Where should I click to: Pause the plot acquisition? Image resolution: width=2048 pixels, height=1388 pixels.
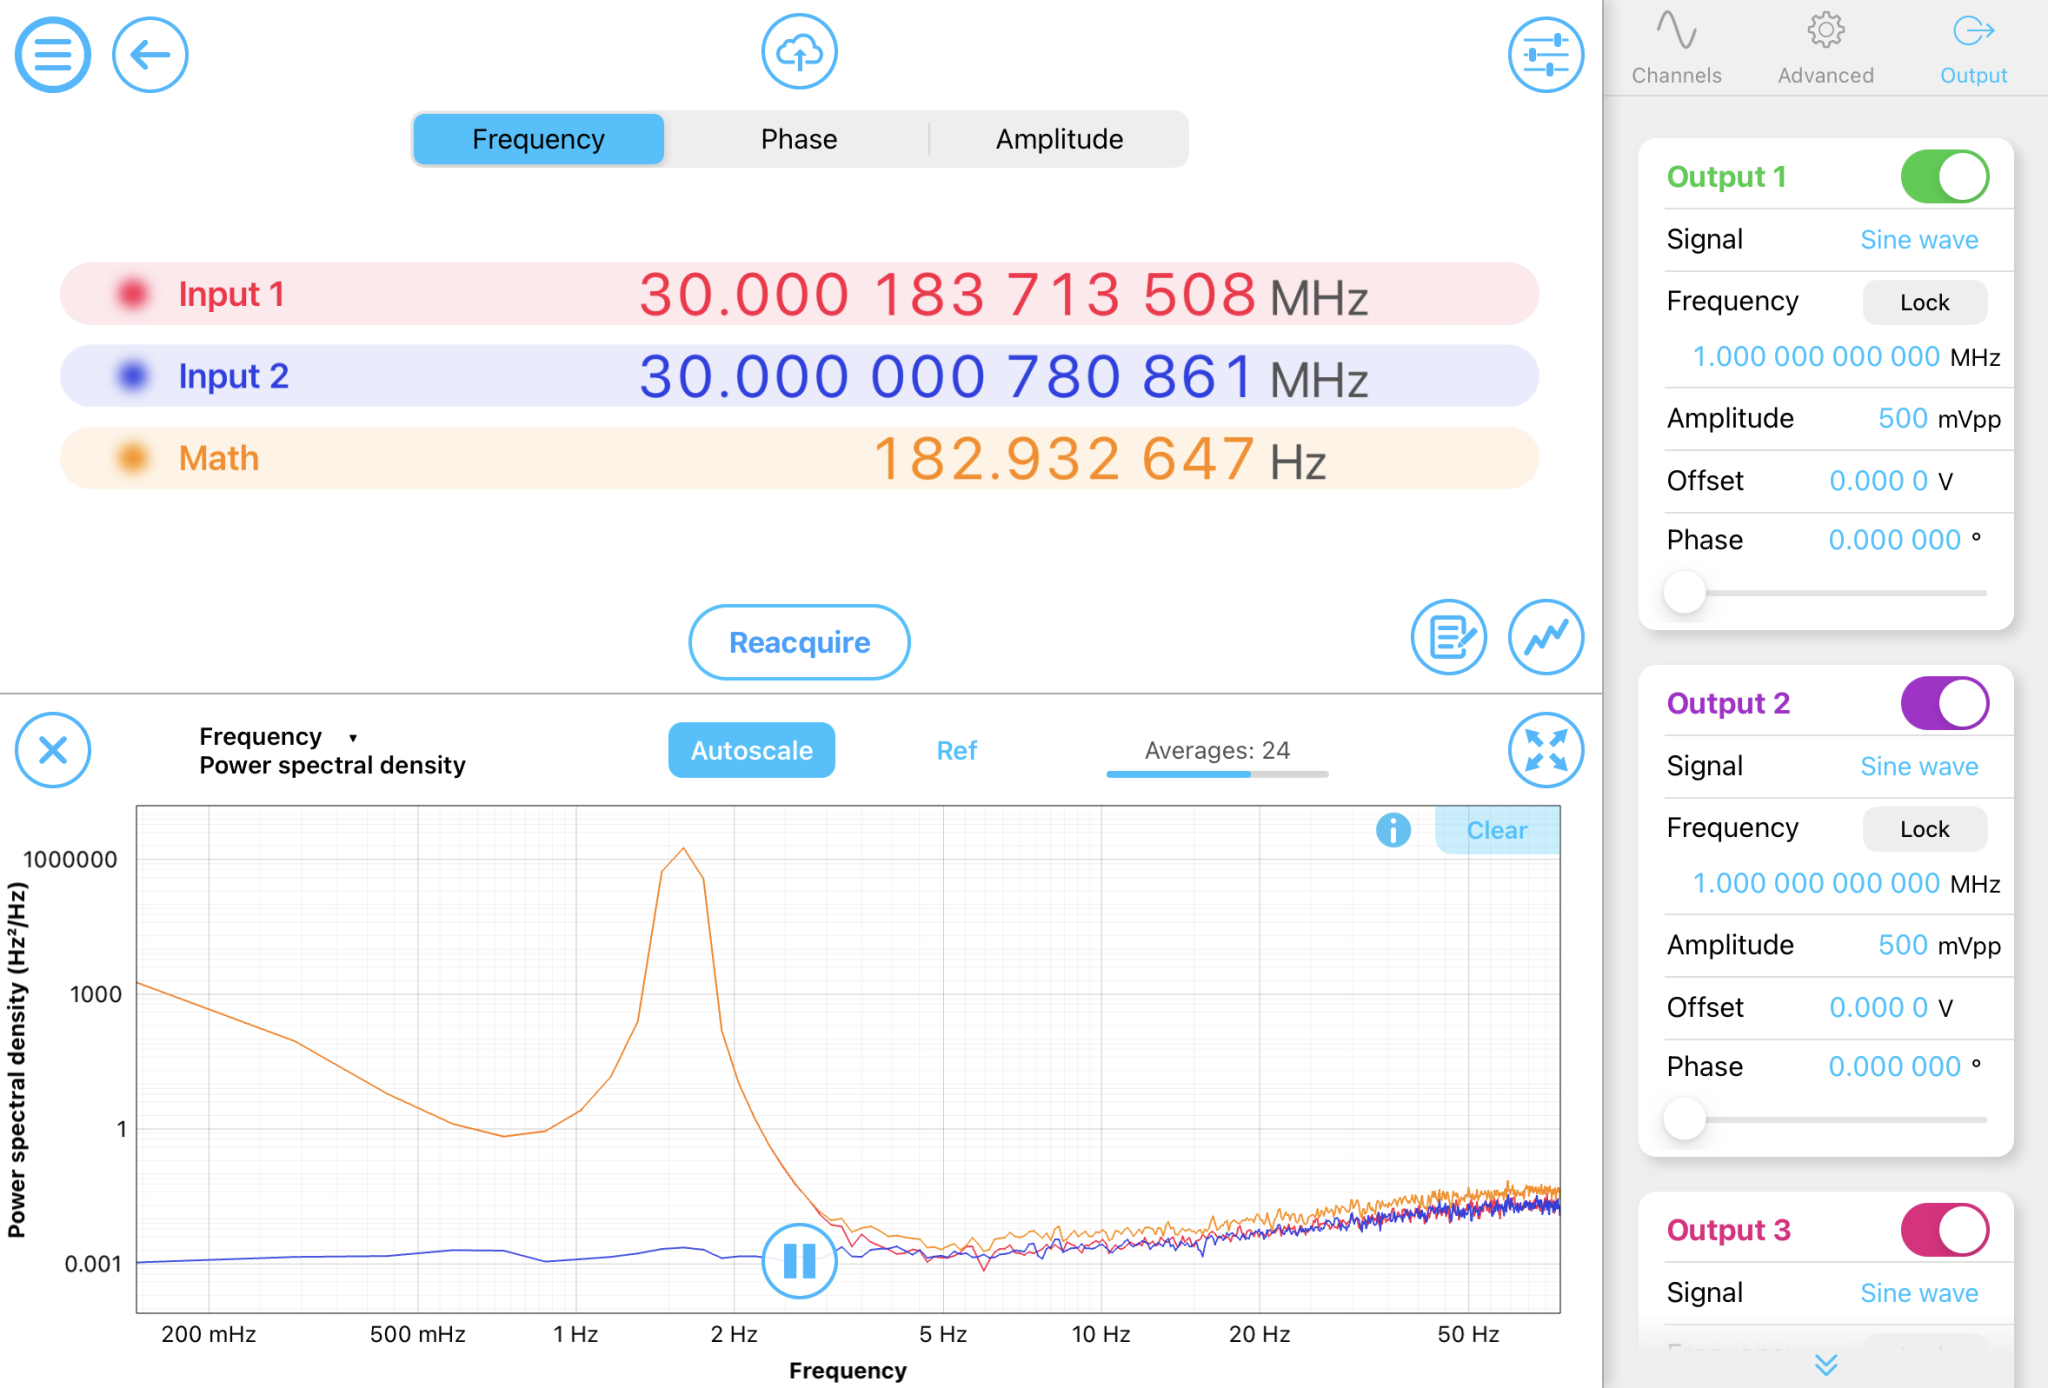coord(799,1260)
